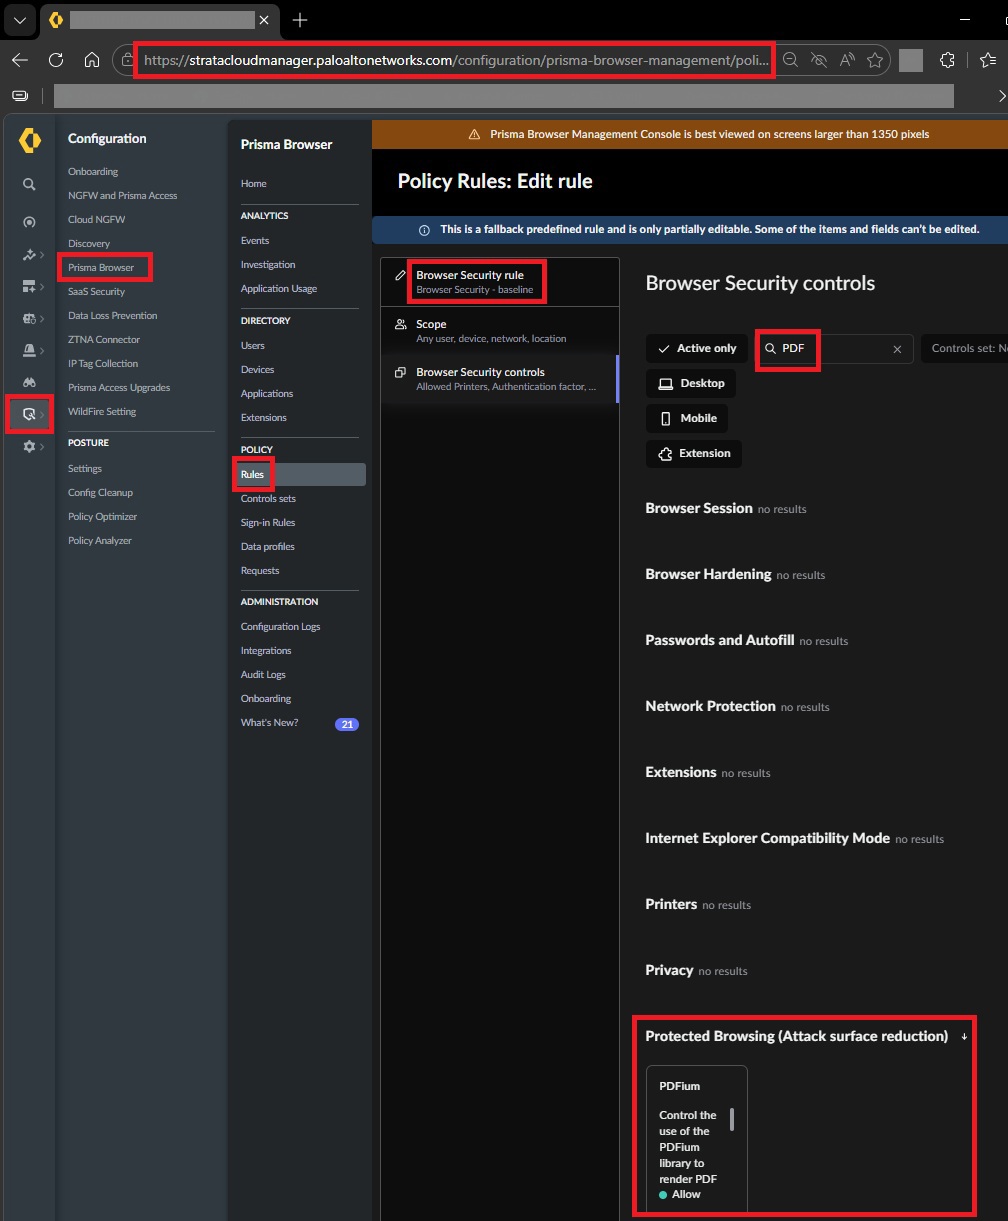
Task: Open Data Loss Prevention
Action: click(x=113, y=315)
